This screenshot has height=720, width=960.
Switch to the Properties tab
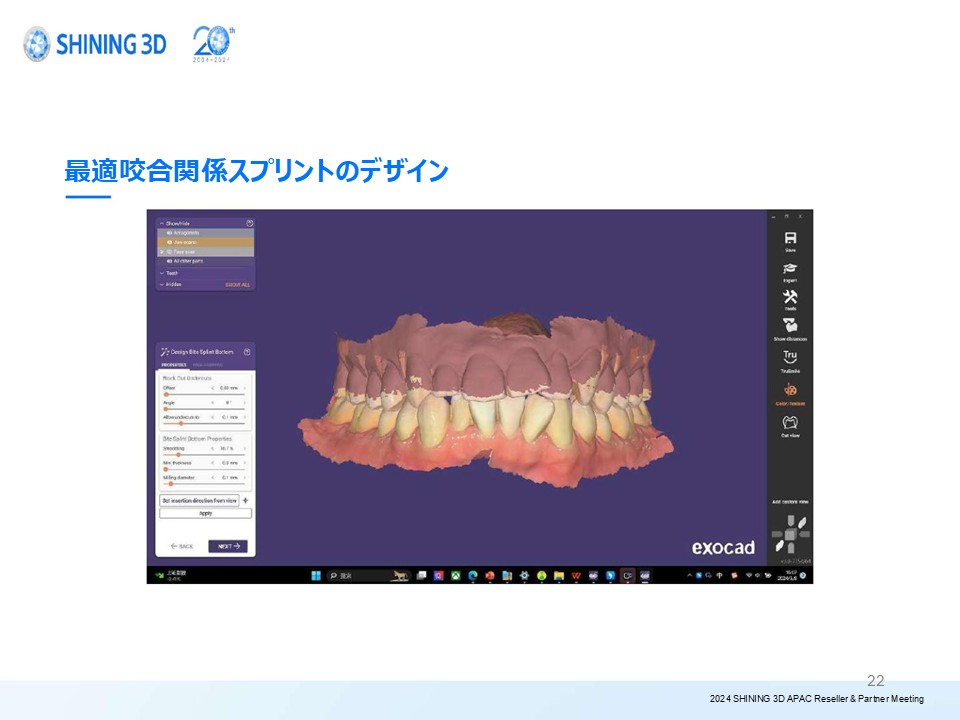click(x=174, y=366)
